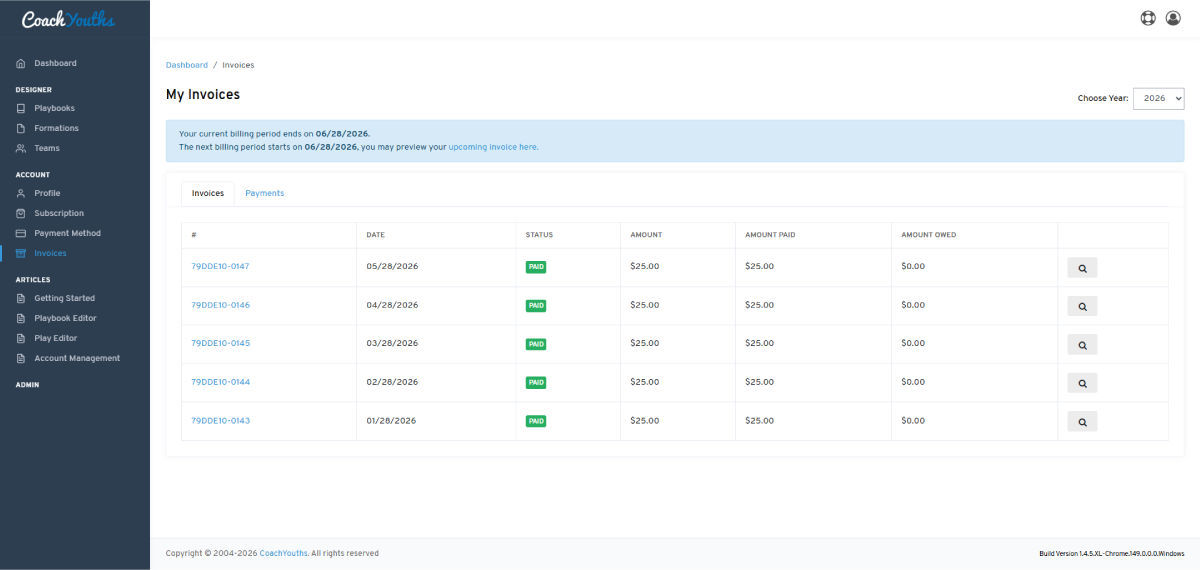This screenshot has width=1200, height=570.
Task: Click the Payment Method card icon
Action: 21,233
